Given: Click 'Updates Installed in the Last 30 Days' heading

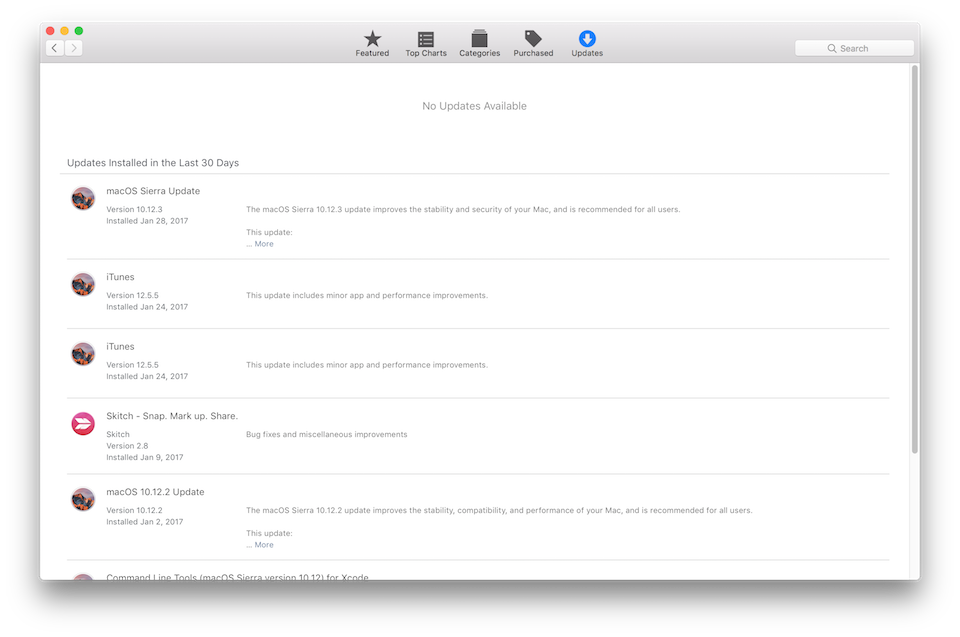Looking at the screenshot, I should 153,163.
